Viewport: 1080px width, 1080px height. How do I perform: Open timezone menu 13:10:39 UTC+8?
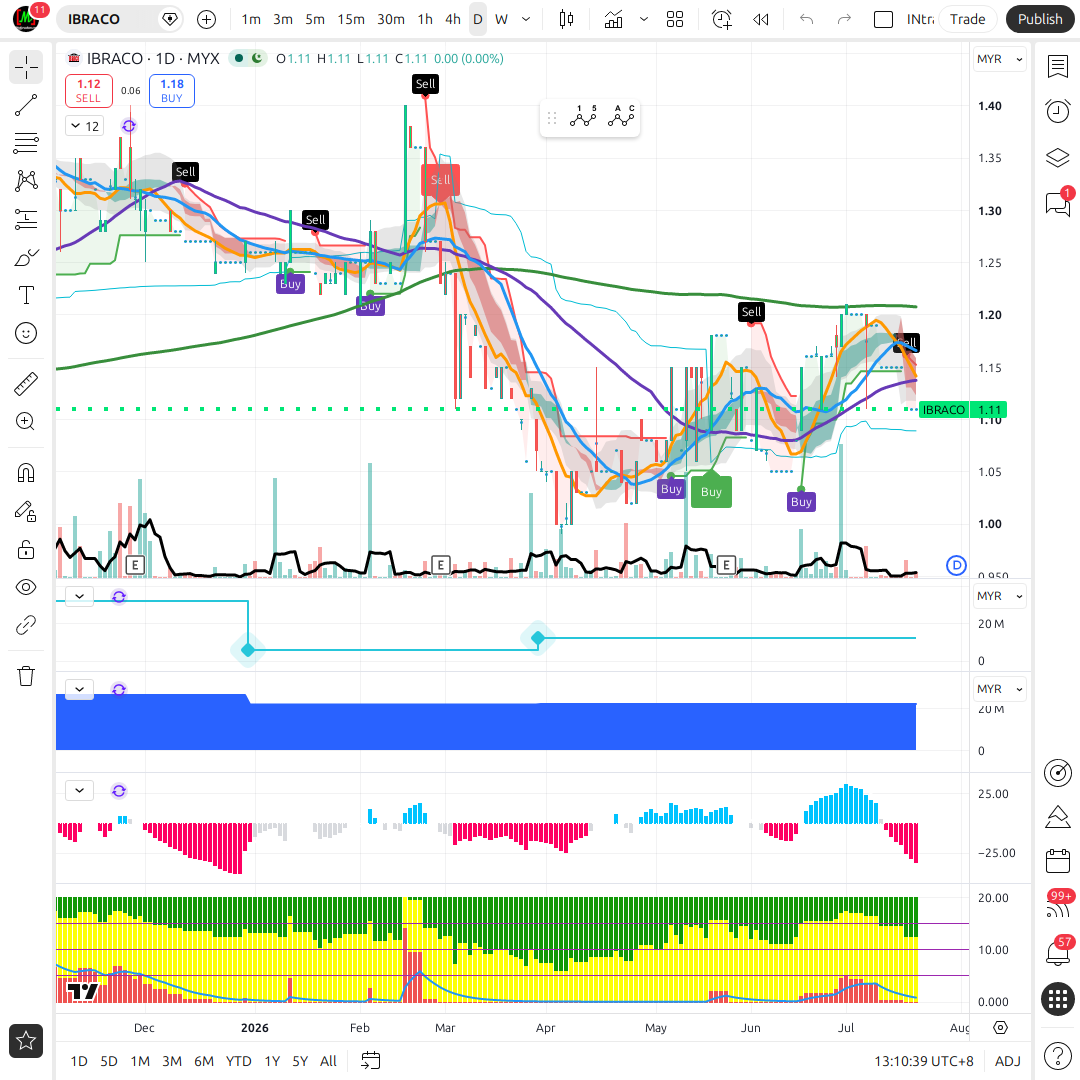(924, 1061)
